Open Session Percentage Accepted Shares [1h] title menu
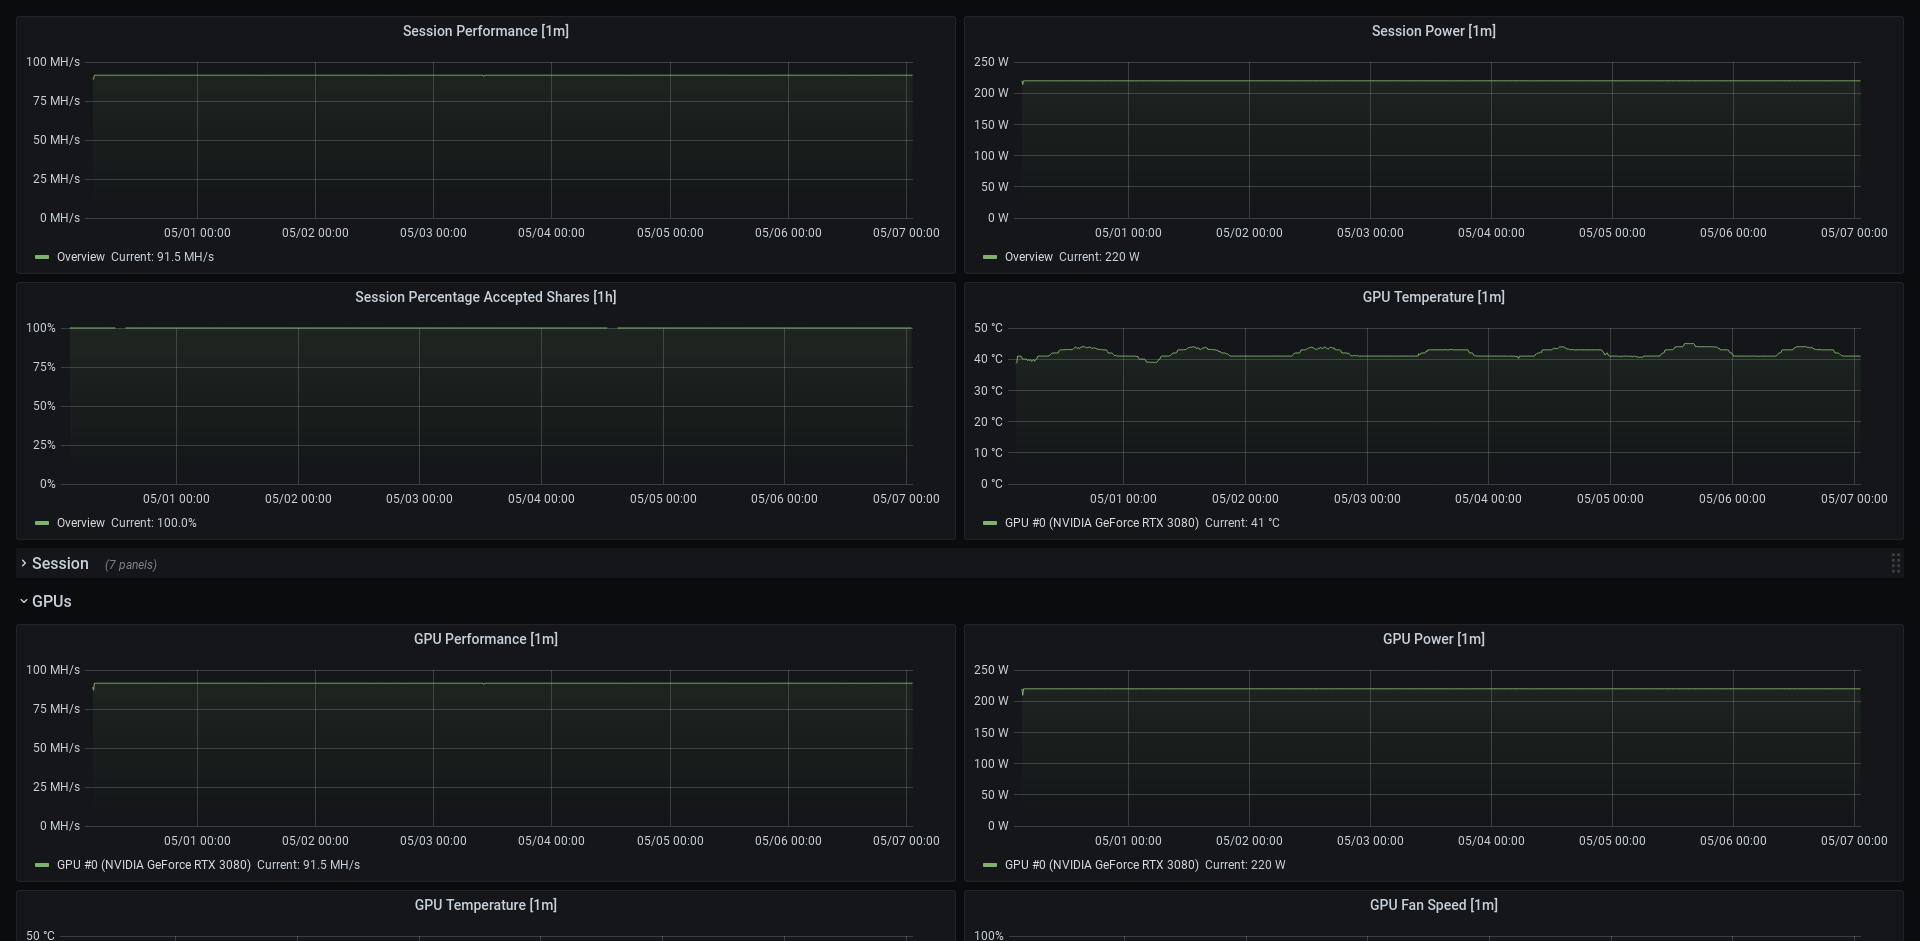The width and height of the screenshot is (1920, 941). pyautogui.click(x=486, y=297)
